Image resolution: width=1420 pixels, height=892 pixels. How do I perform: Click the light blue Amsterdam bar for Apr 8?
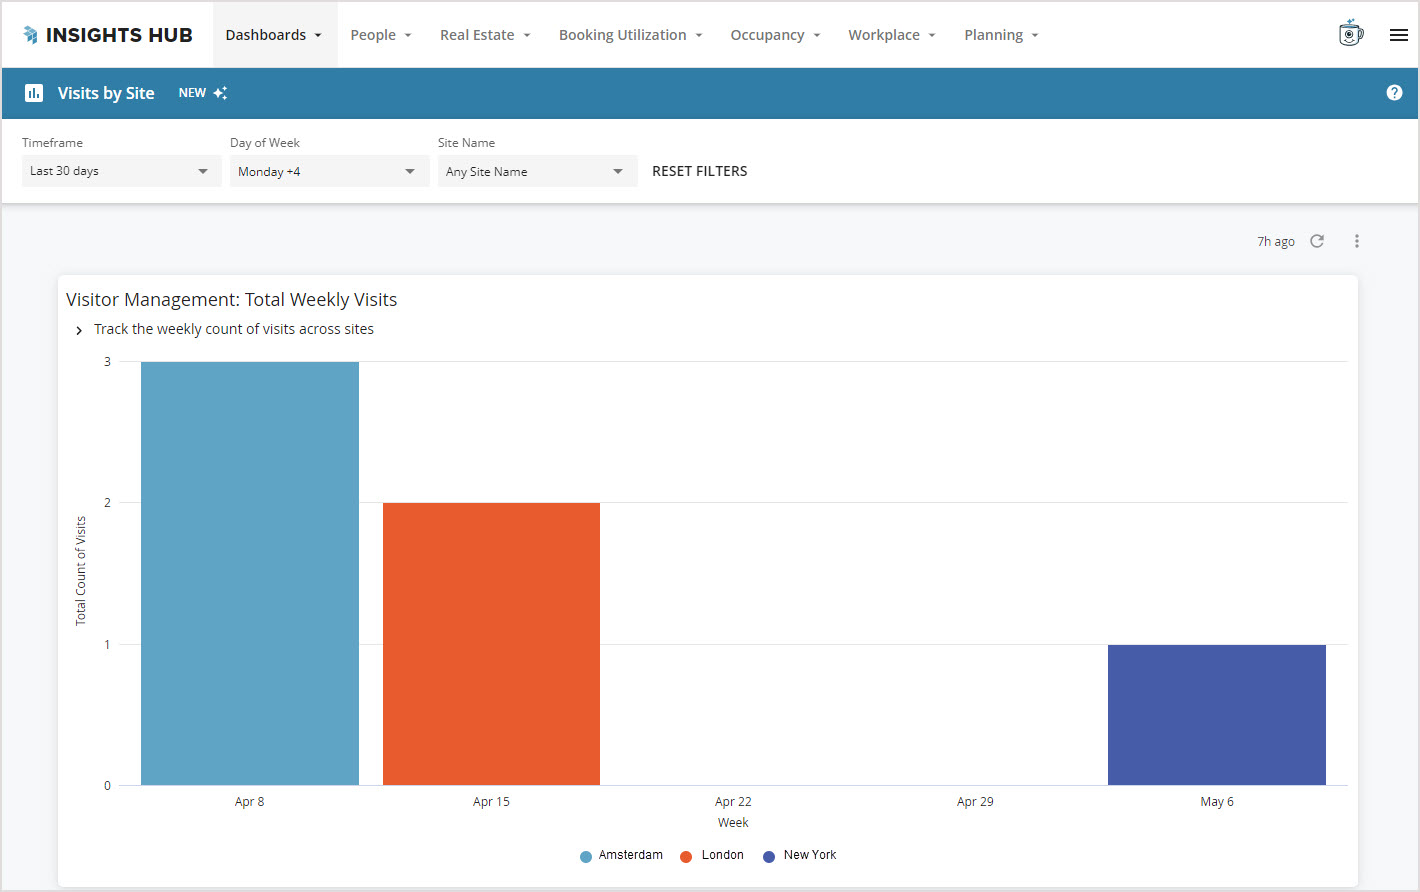click(x=250, y=573)
